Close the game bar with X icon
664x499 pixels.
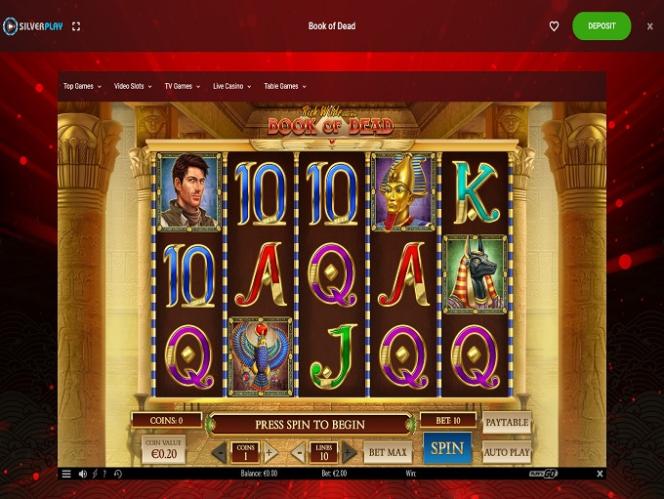tap(600, 474)
